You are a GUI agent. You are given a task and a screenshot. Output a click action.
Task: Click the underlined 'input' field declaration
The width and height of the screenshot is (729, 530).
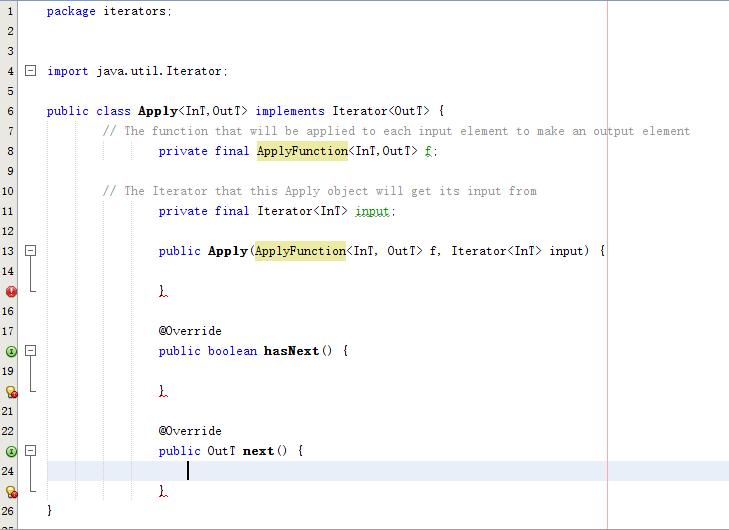coord(374,211)
